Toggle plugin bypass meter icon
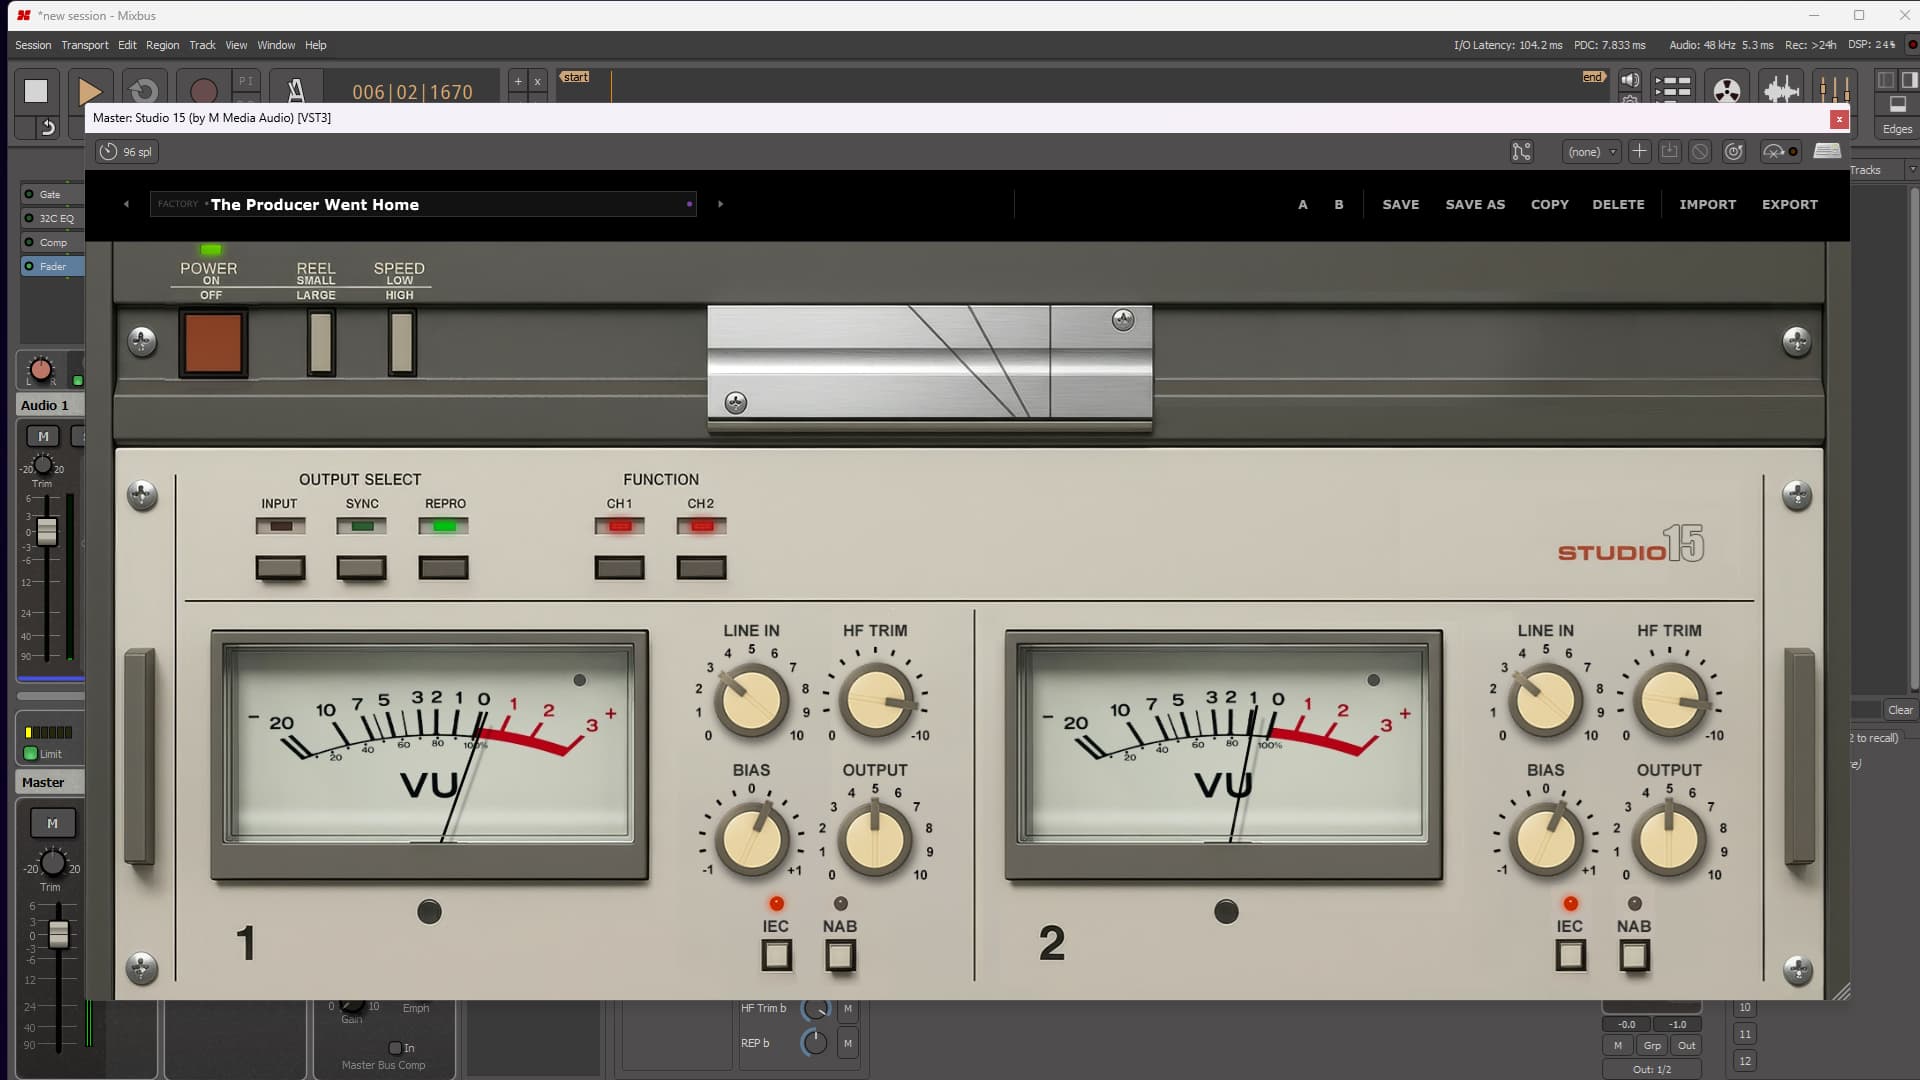Screen dimensions: 1920x1080 (1780, 152)
